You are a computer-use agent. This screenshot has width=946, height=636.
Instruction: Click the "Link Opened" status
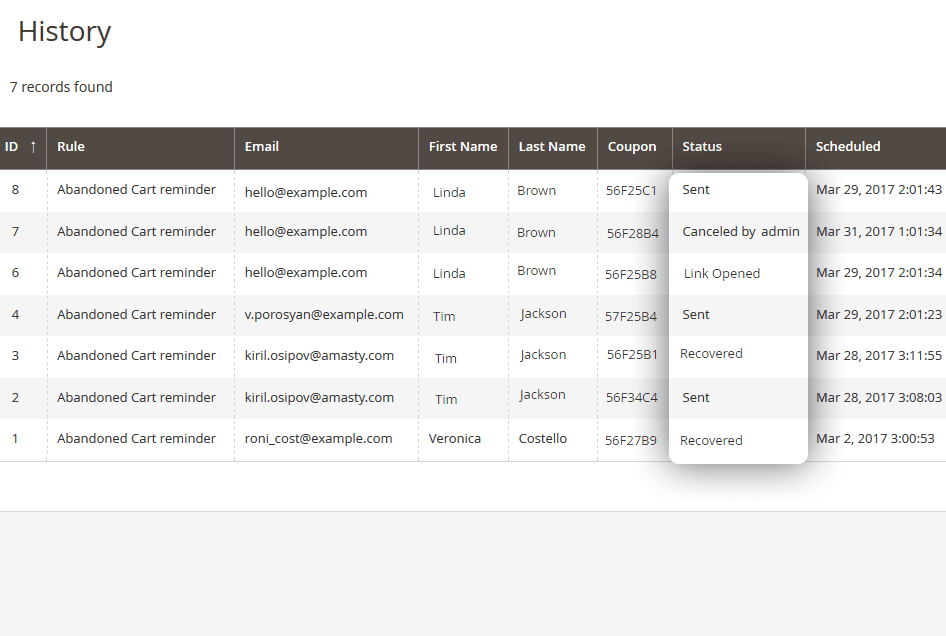(x=722, y=274)
